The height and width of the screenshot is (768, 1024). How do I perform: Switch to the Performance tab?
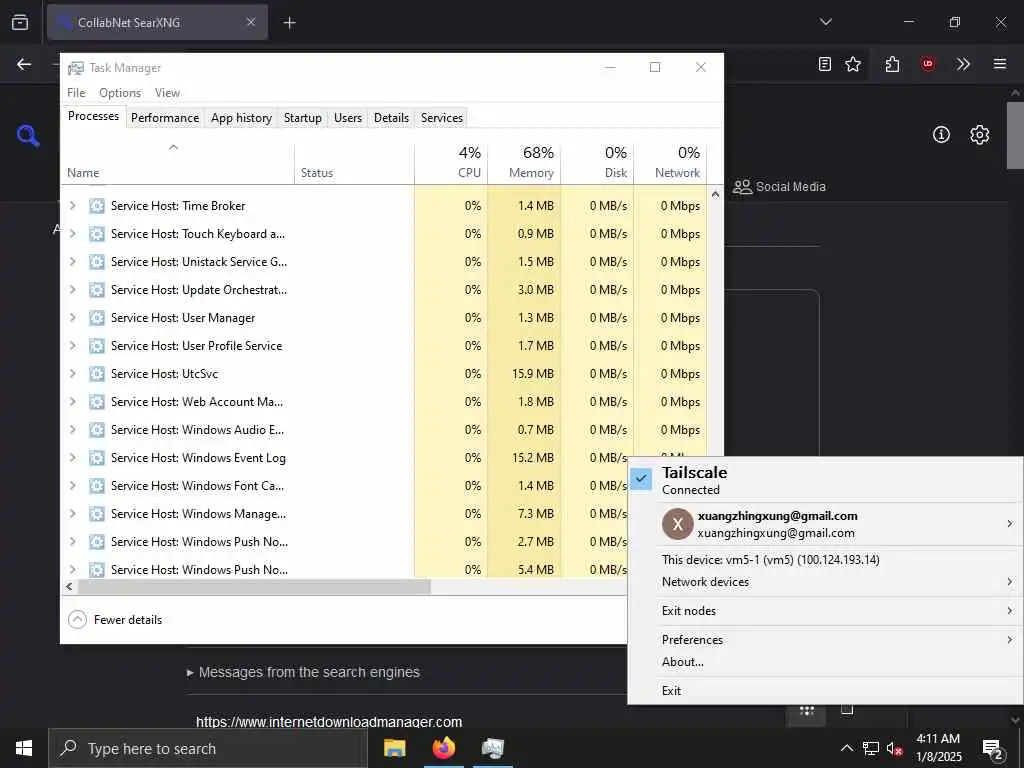(165, 118)
